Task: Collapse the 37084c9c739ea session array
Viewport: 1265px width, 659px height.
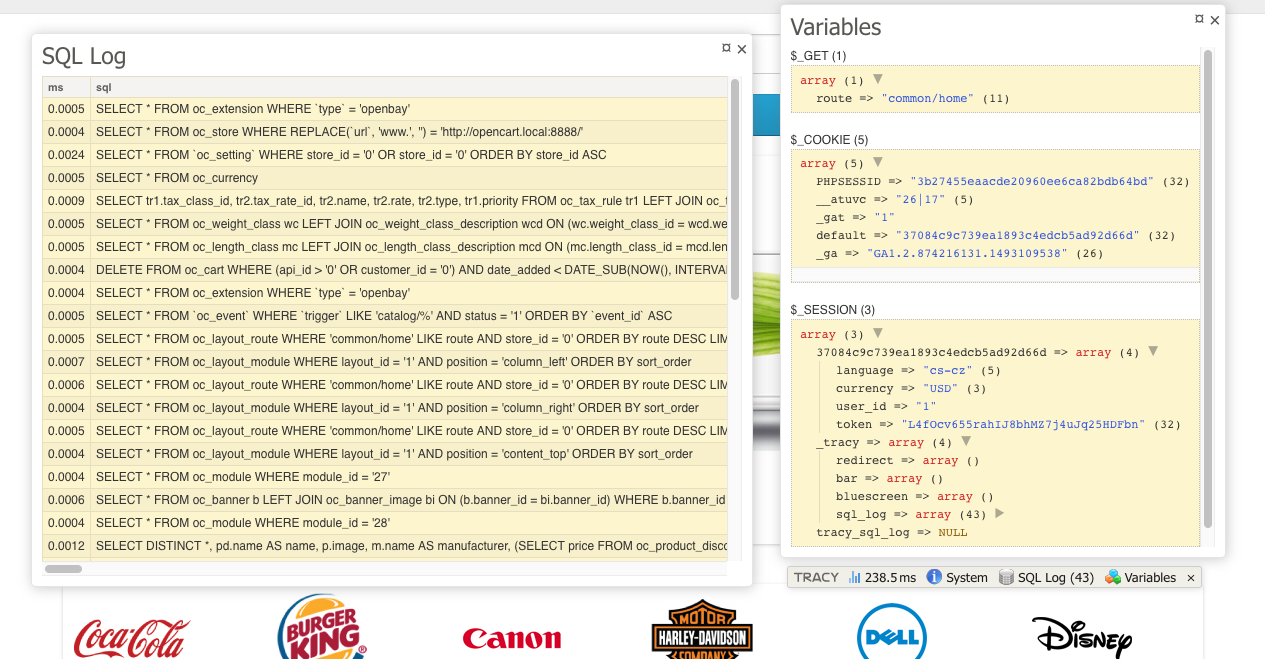Action: (1153, 351)
